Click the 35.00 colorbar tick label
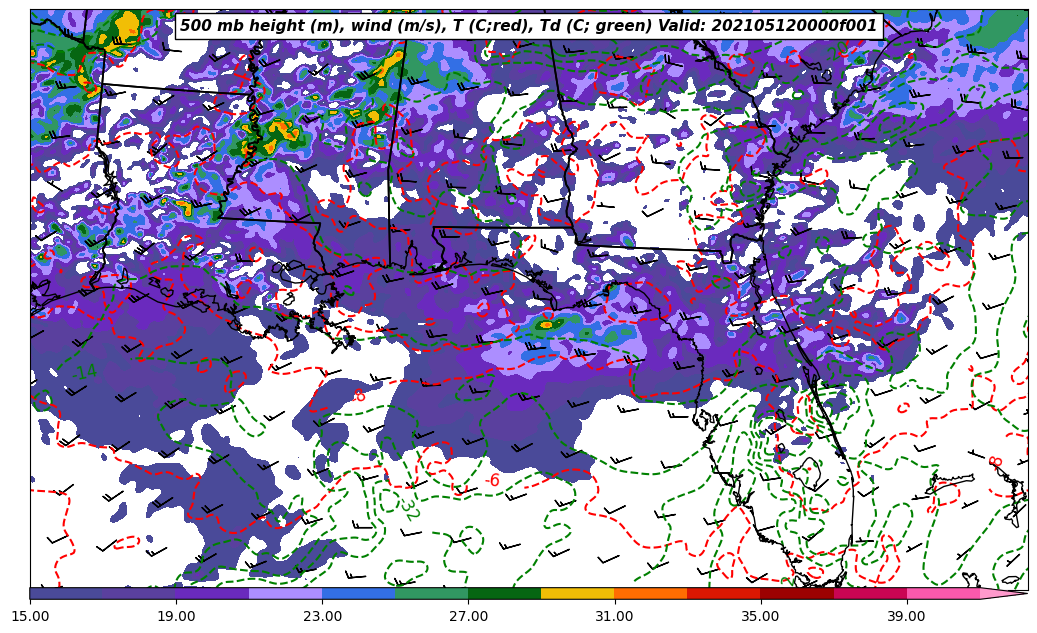The width and height of the screenshot is (1037, 633). (760, 616)
